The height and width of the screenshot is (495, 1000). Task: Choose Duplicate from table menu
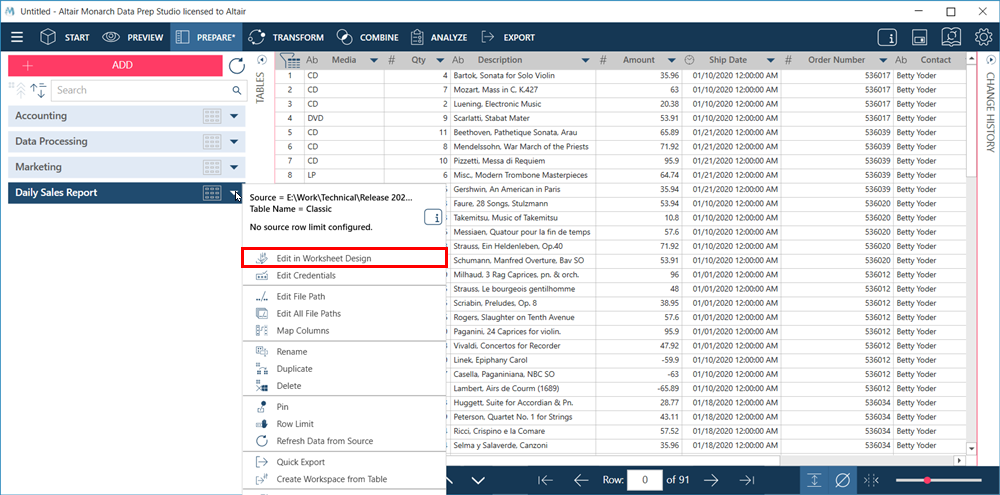[x=344, y=369]
